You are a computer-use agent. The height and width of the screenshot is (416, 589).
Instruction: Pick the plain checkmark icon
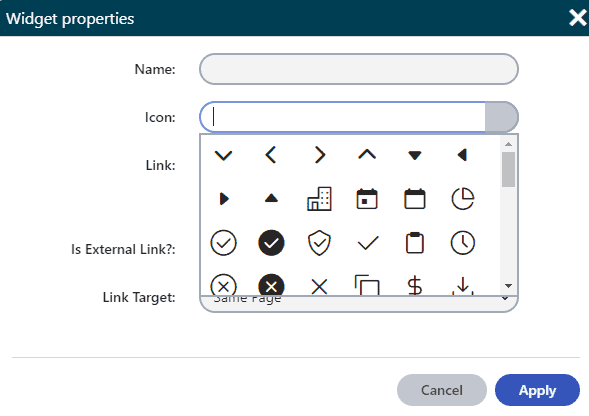pyautogui.click(x=368, y=243)
